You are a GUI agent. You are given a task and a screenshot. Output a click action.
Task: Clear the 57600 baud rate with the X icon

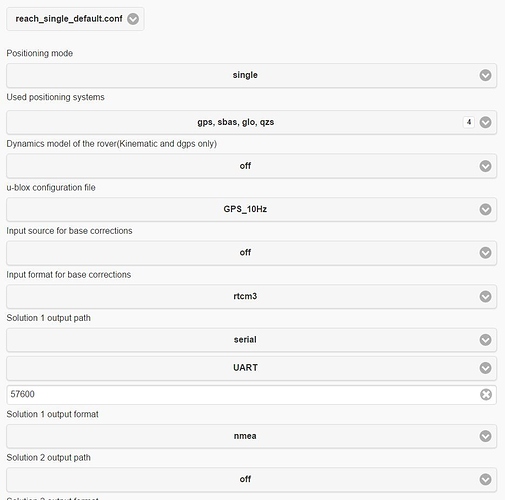point(486,395)
